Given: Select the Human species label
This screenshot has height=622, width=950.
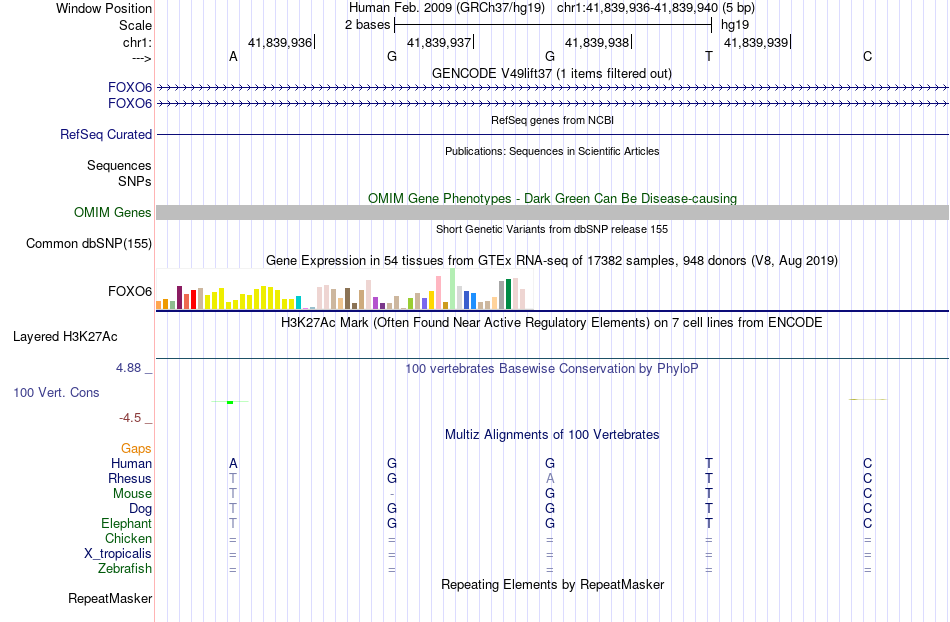Looking at the screenshot, I should click(131, 463).
